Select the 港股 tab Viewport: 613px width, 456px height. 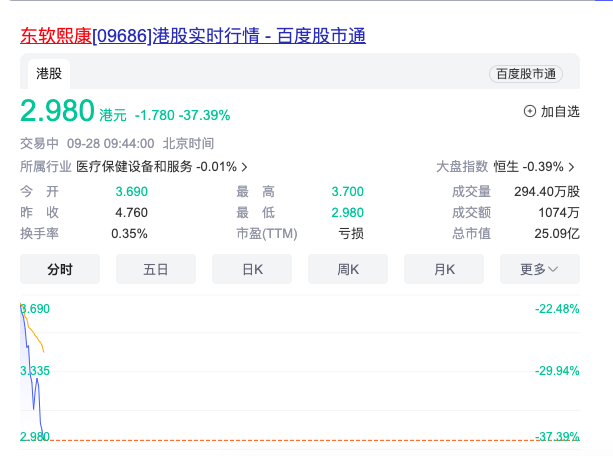click(49, 73)
